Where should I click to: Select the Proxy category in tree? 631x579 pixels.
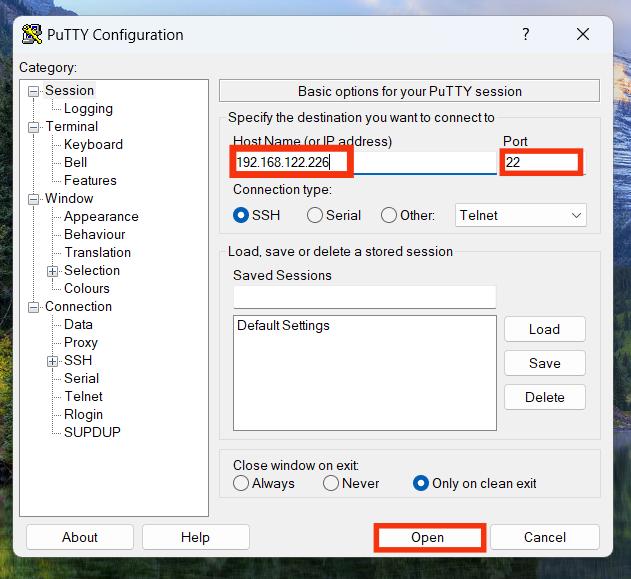[x=81, y=343]
